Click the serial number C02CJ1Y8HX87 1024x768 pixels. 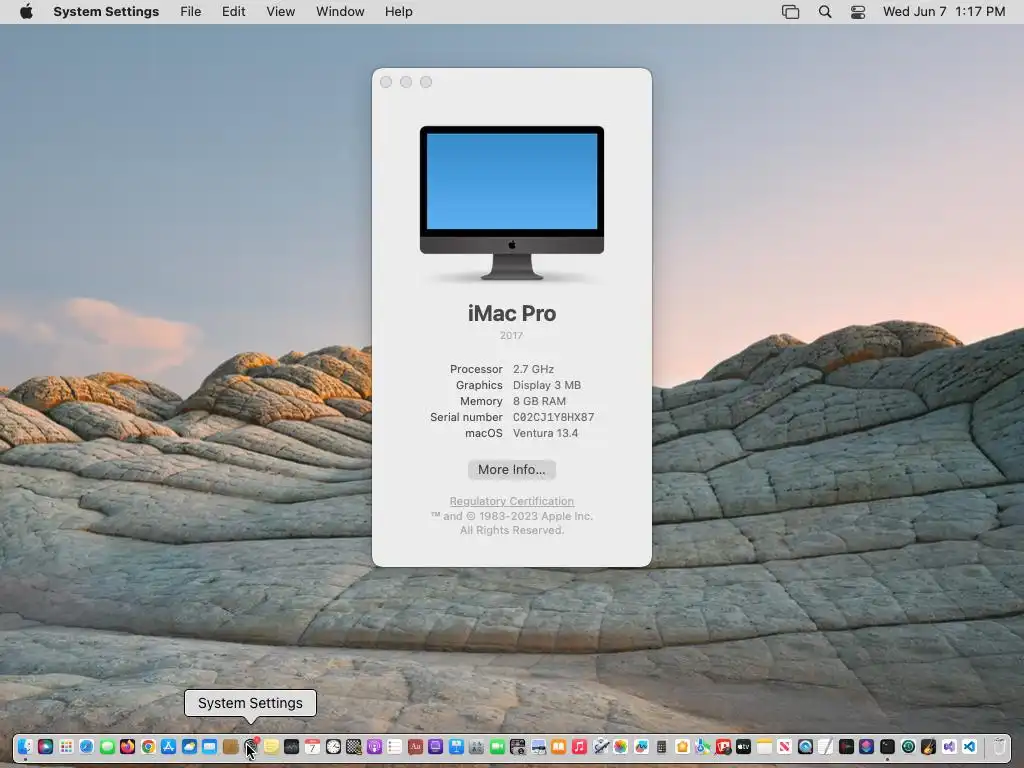point(553,417)
